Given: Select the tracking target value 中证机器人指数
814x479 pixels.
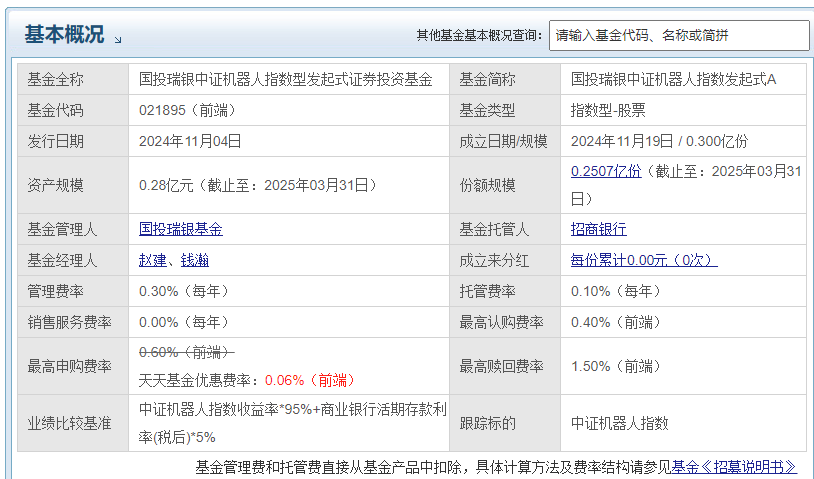Looking at the screenshot, I should [x=619, y=423].
